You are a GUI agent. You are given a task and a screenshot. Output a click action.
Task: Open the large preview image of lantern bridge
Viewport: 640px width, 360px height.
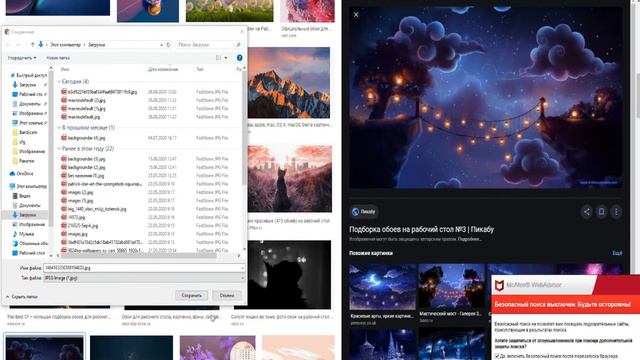click(x=486, y=98)
